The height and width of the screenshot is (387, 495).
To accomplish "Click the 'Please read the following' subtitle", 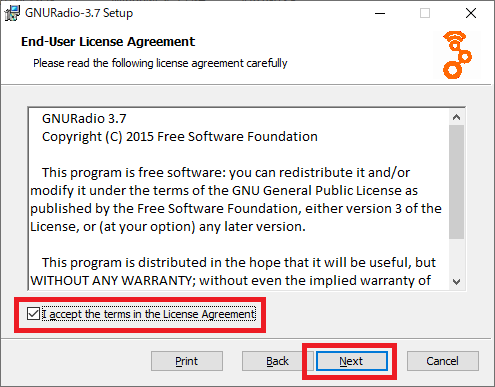I will point(160,63).
